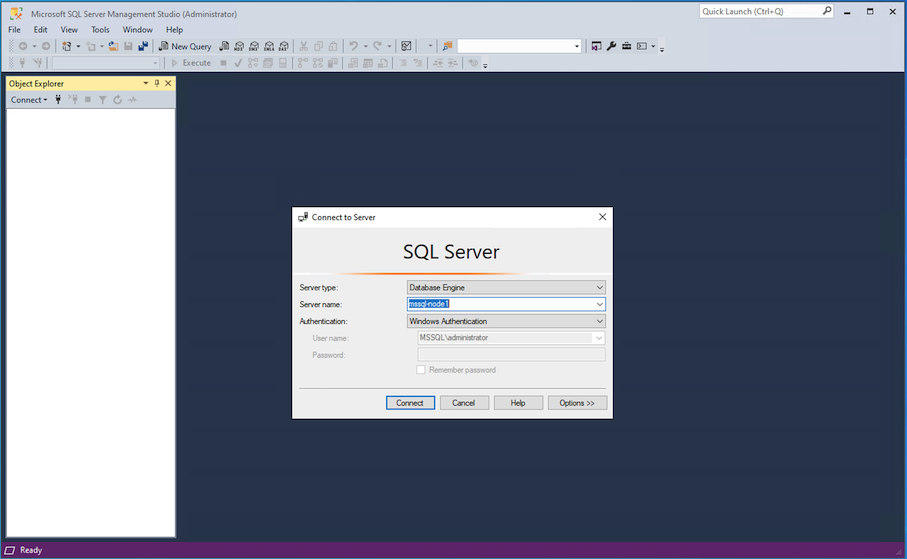Click the Disconnect icon in Object Explorer

pos(73,100)
